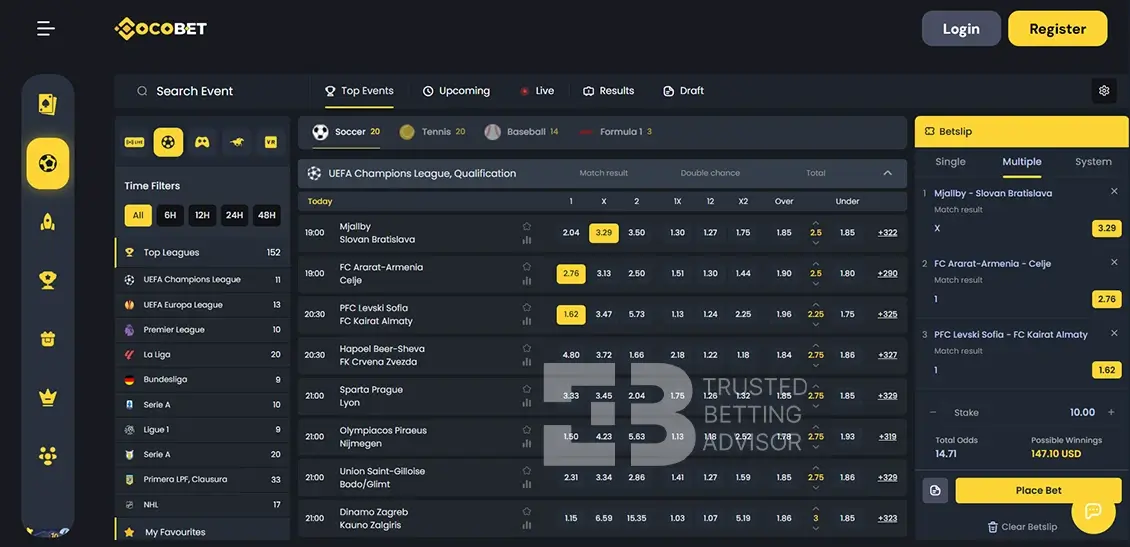Open the casino cards sidebar icon
The width and height of the screenshot is (1130, 547).
48,104
